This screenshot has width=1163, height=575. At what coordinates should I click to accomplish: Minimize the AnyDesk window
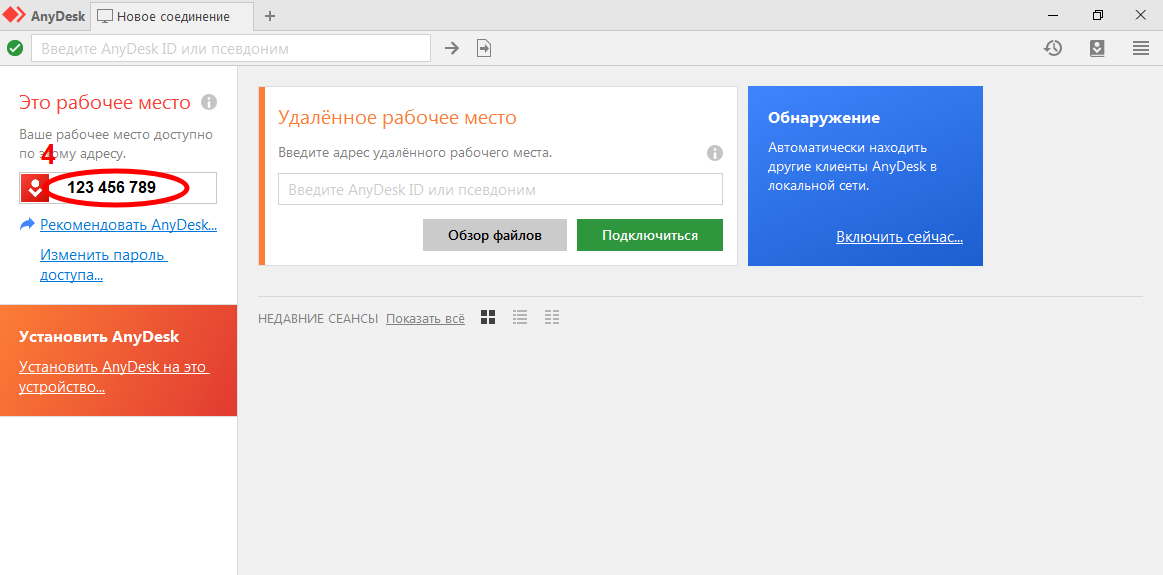1054,15
